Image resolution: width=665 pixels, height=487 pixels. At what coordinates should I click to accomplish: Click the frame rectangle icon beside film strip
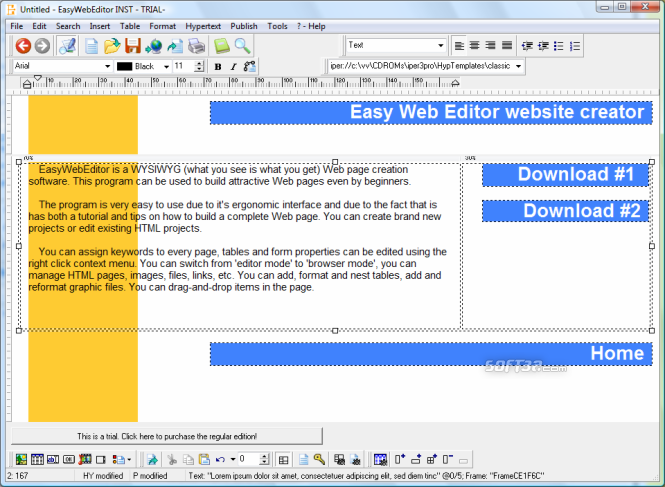101,459
